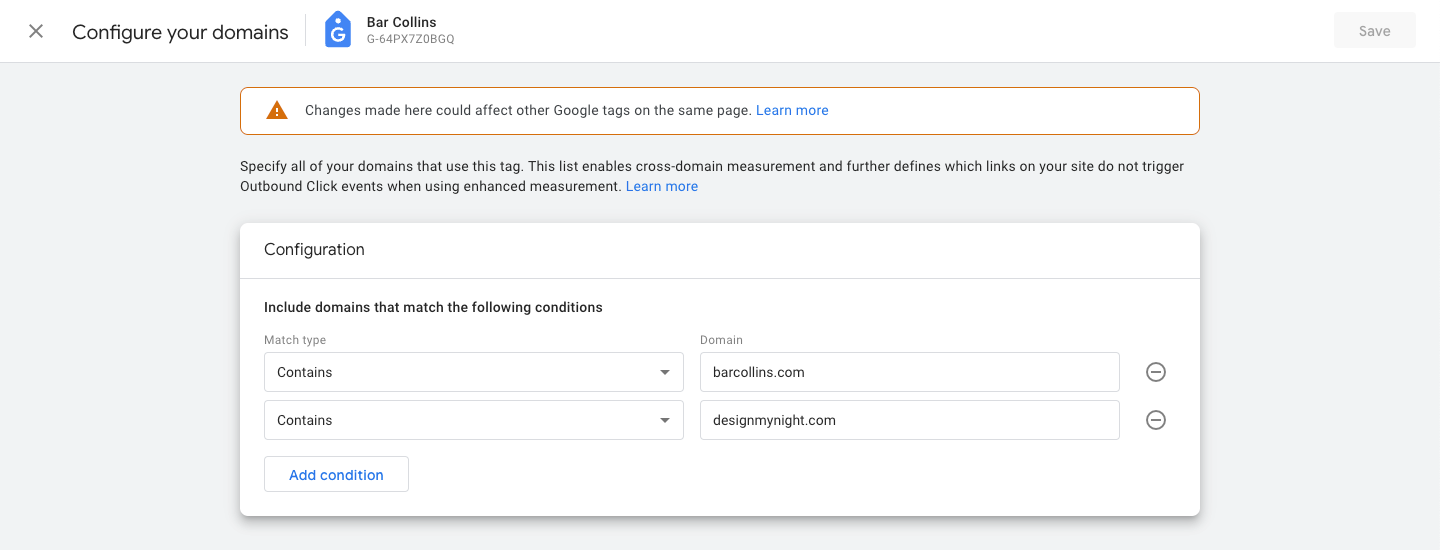The image size is (1440, 550).
Task: Remove the barcollins.com condition
Action: coord(1155,372)
